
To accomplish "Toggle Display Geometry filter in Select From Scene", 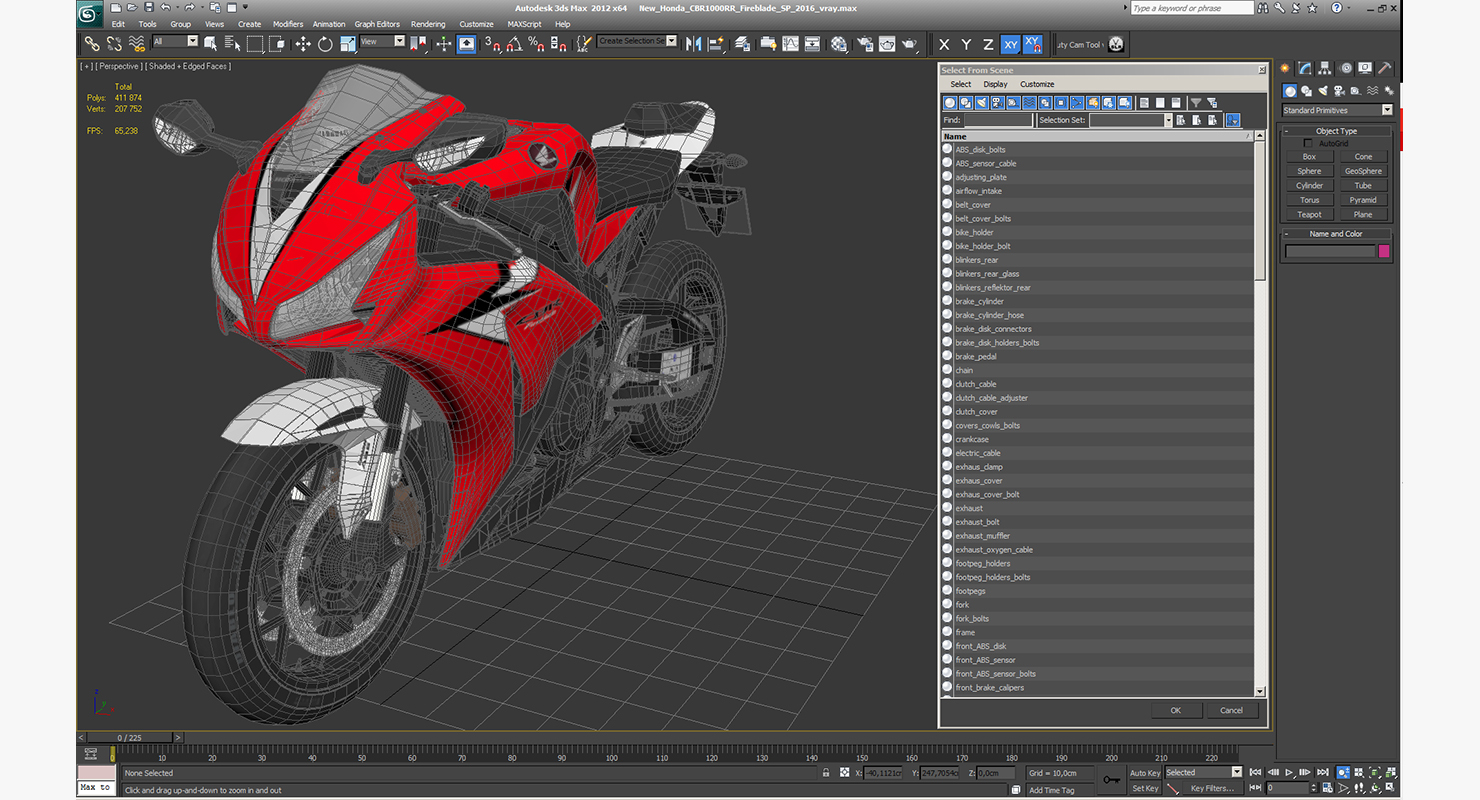I will 950,102.
